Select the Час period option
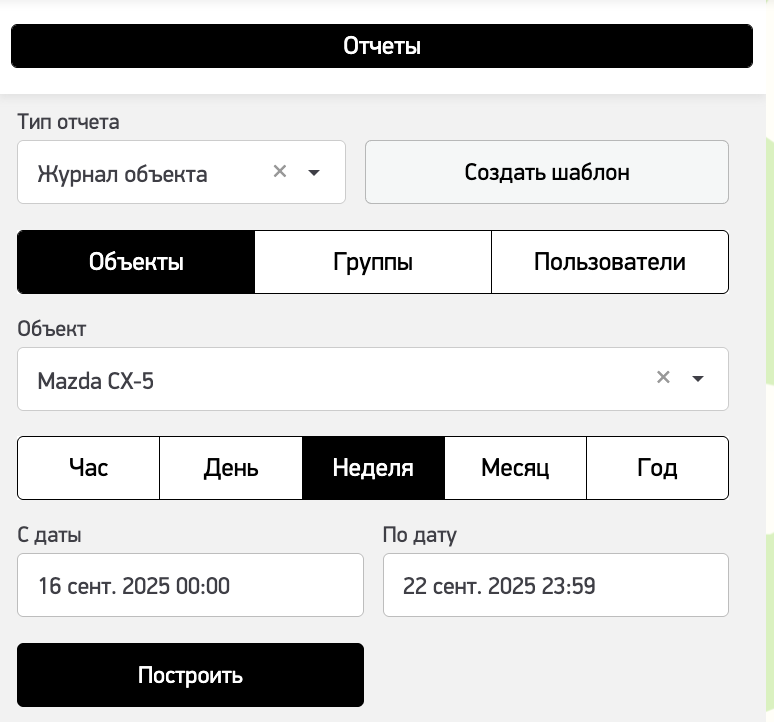The height and width of the screenshot is (722, 774). [x=89, y=467]
